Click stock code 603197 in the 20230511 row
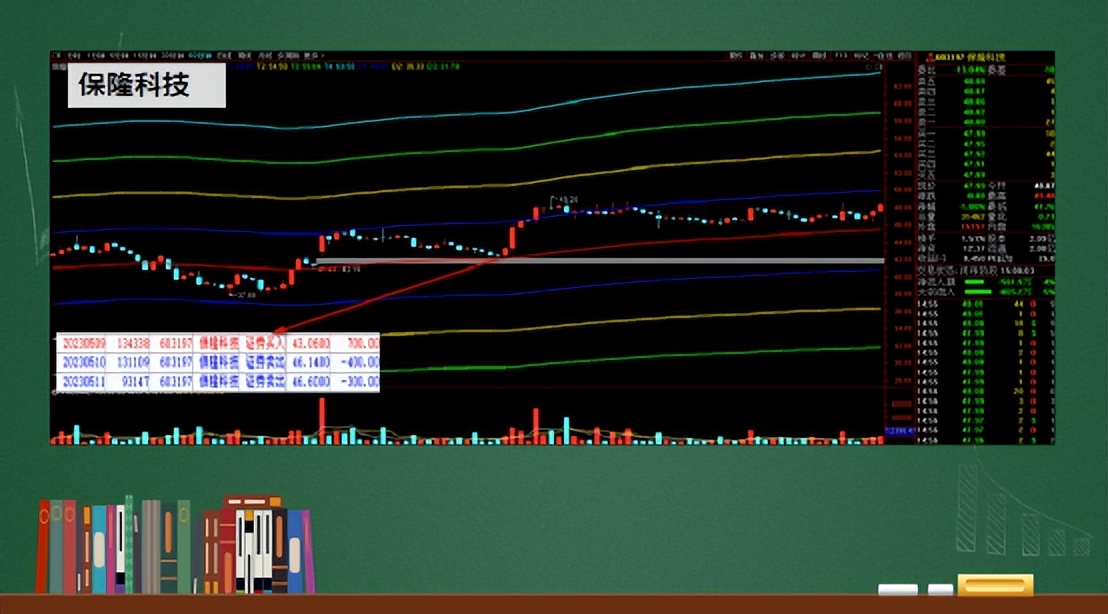 click(175, 382)
